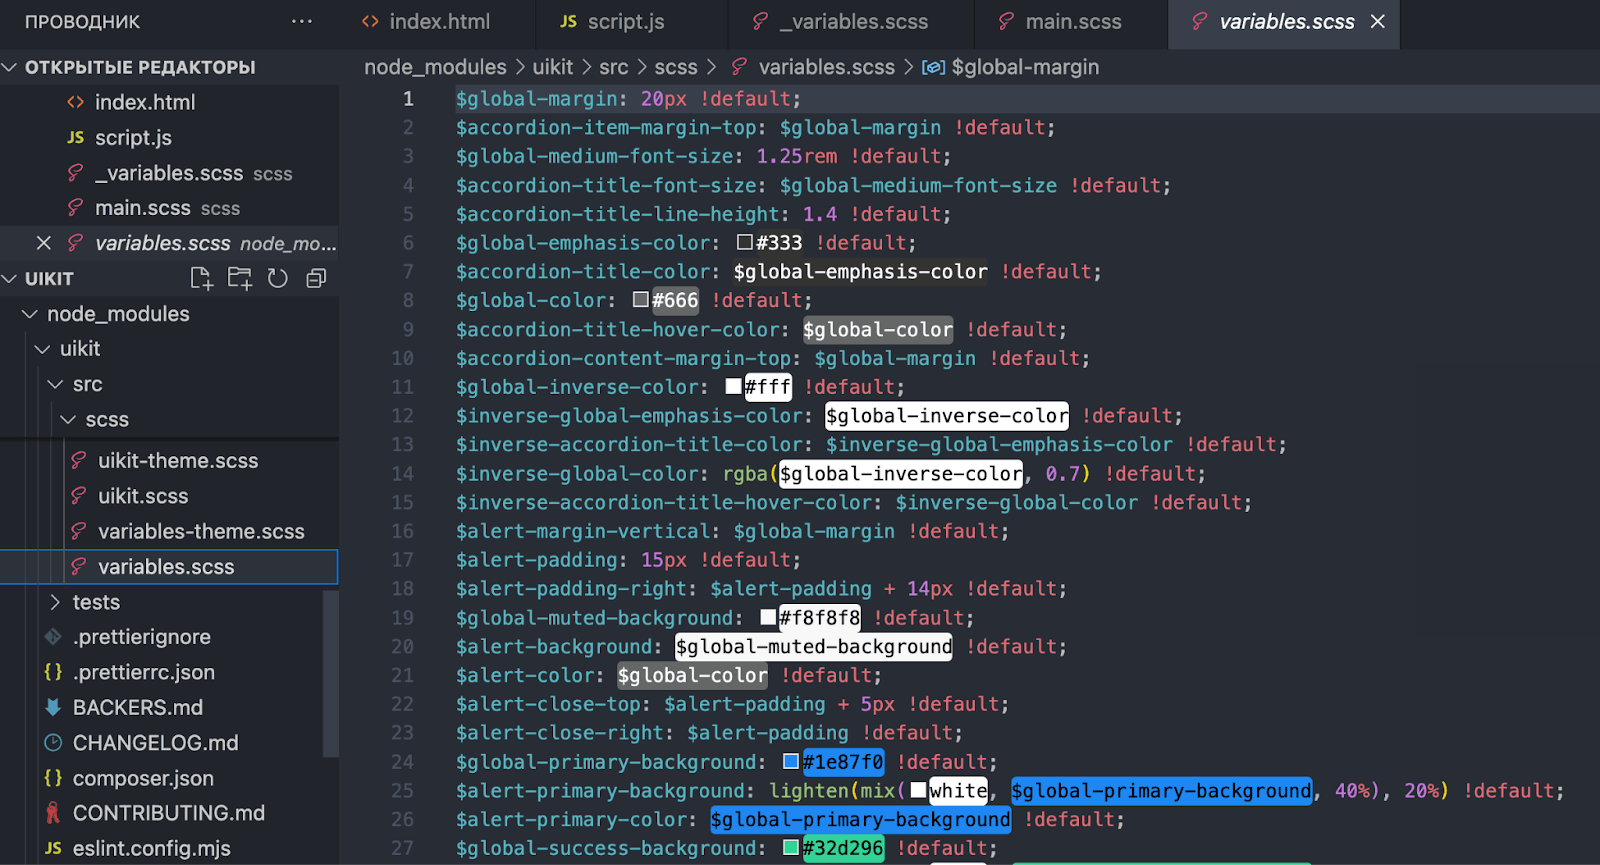Screen dimensions: 1600x865
Task: Collapse the Open Editors section
Action: (x=11, y=67)
